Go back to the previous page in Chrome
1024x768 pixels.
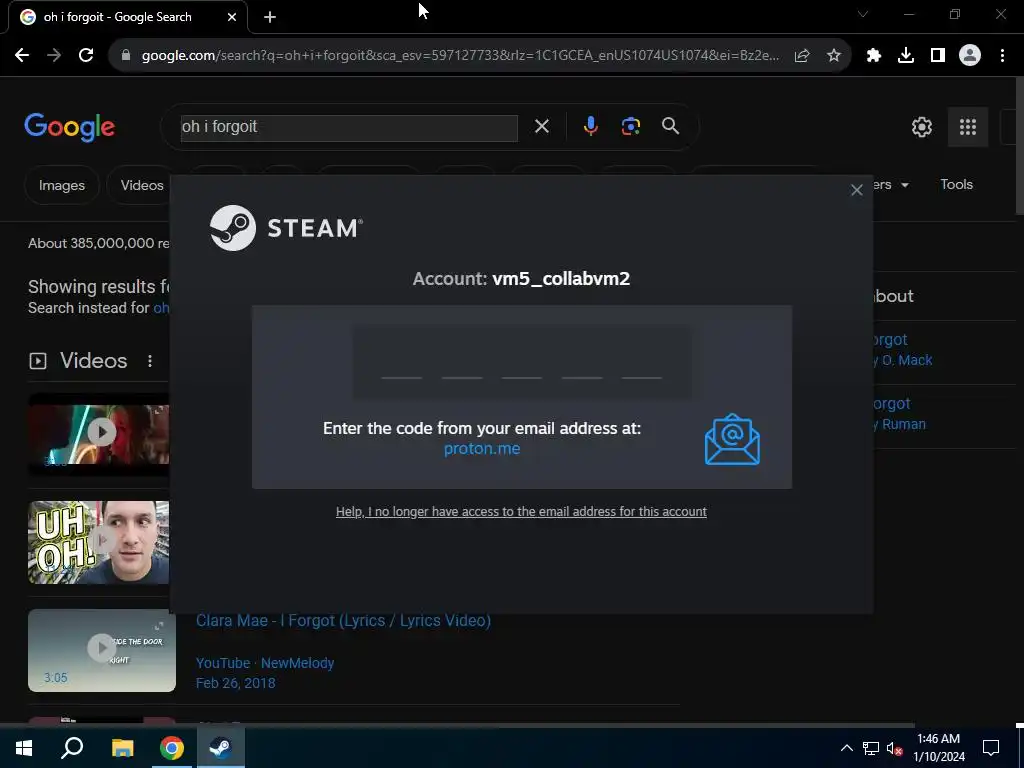[x=22, y=56]
